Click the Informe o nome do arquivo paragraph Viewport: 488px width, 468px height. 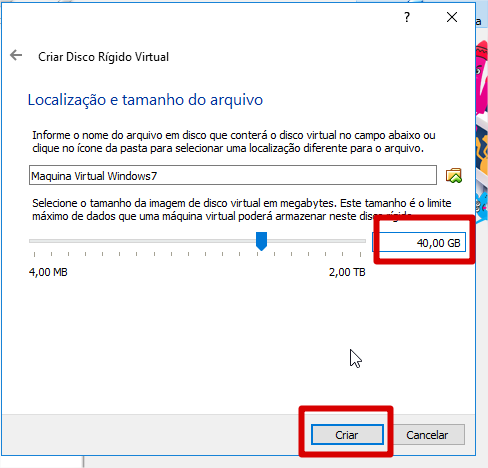234,142
